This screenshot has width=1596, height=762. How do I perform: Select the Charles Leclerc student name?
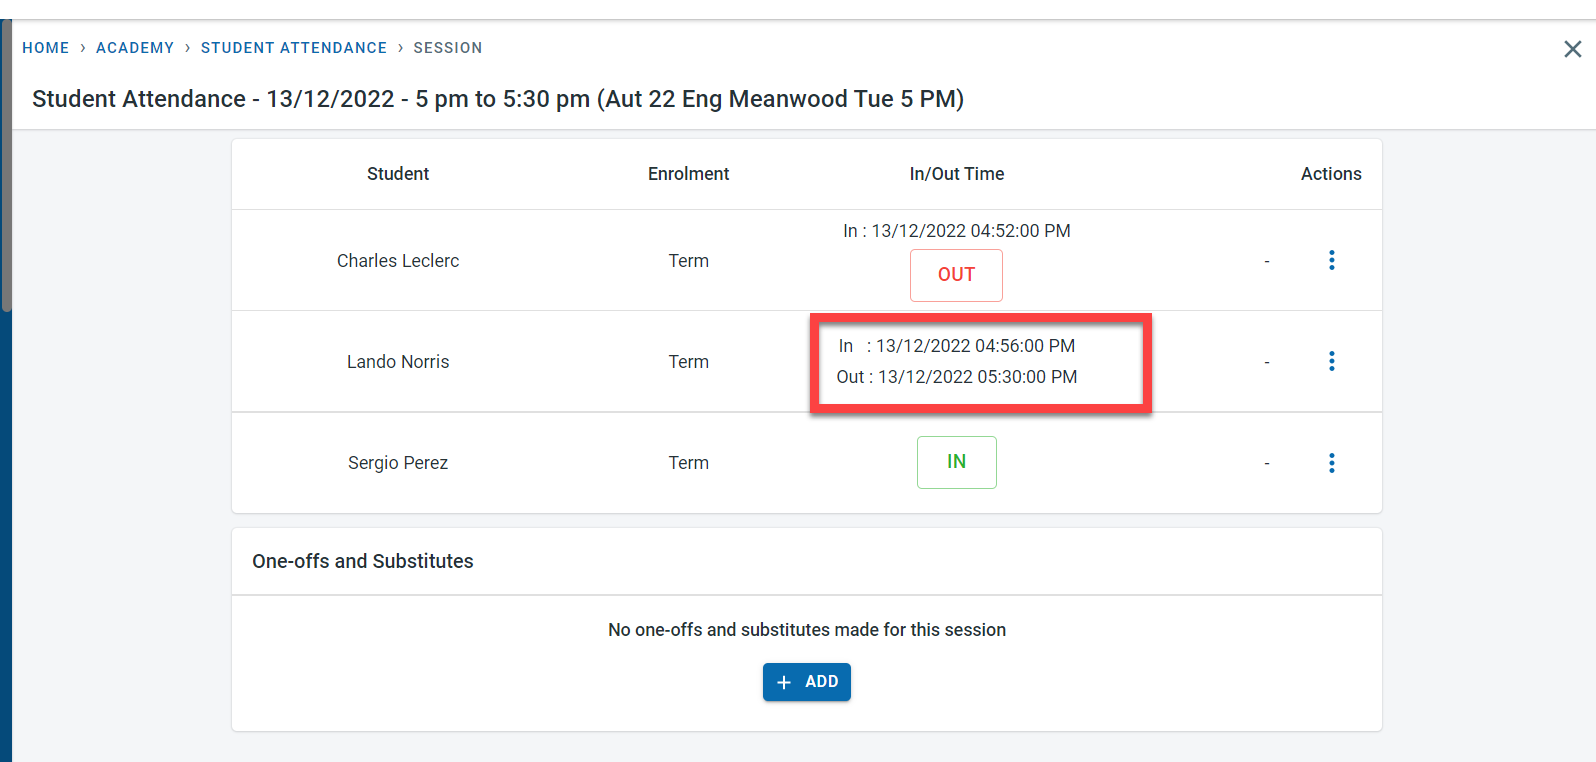pyautogui.click(x=398, y=261)
